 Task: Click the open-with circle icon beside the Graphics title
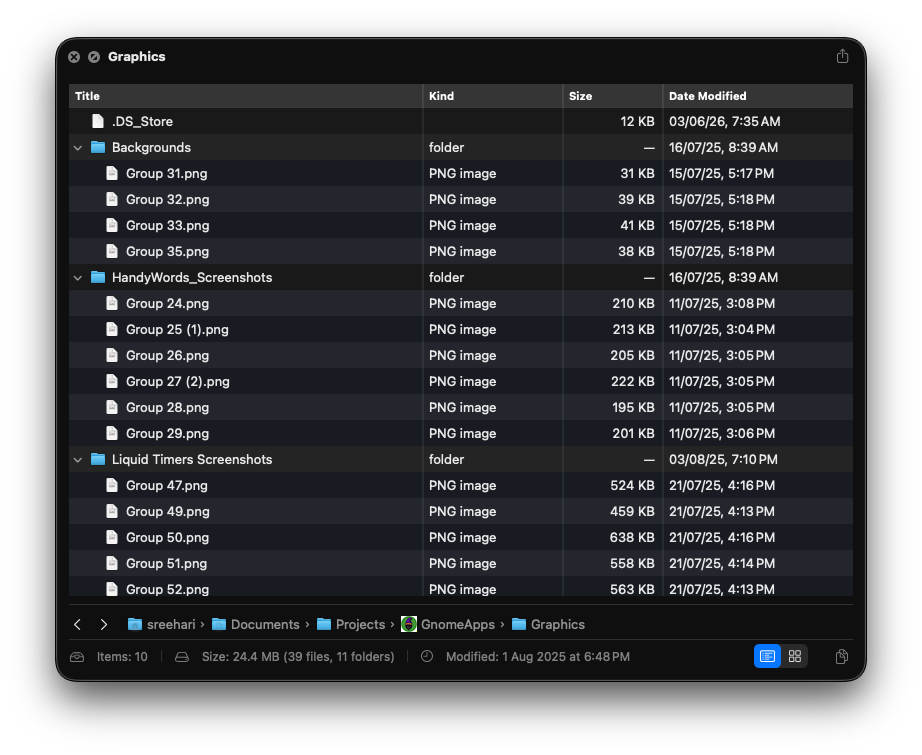[x=93, y=57]
